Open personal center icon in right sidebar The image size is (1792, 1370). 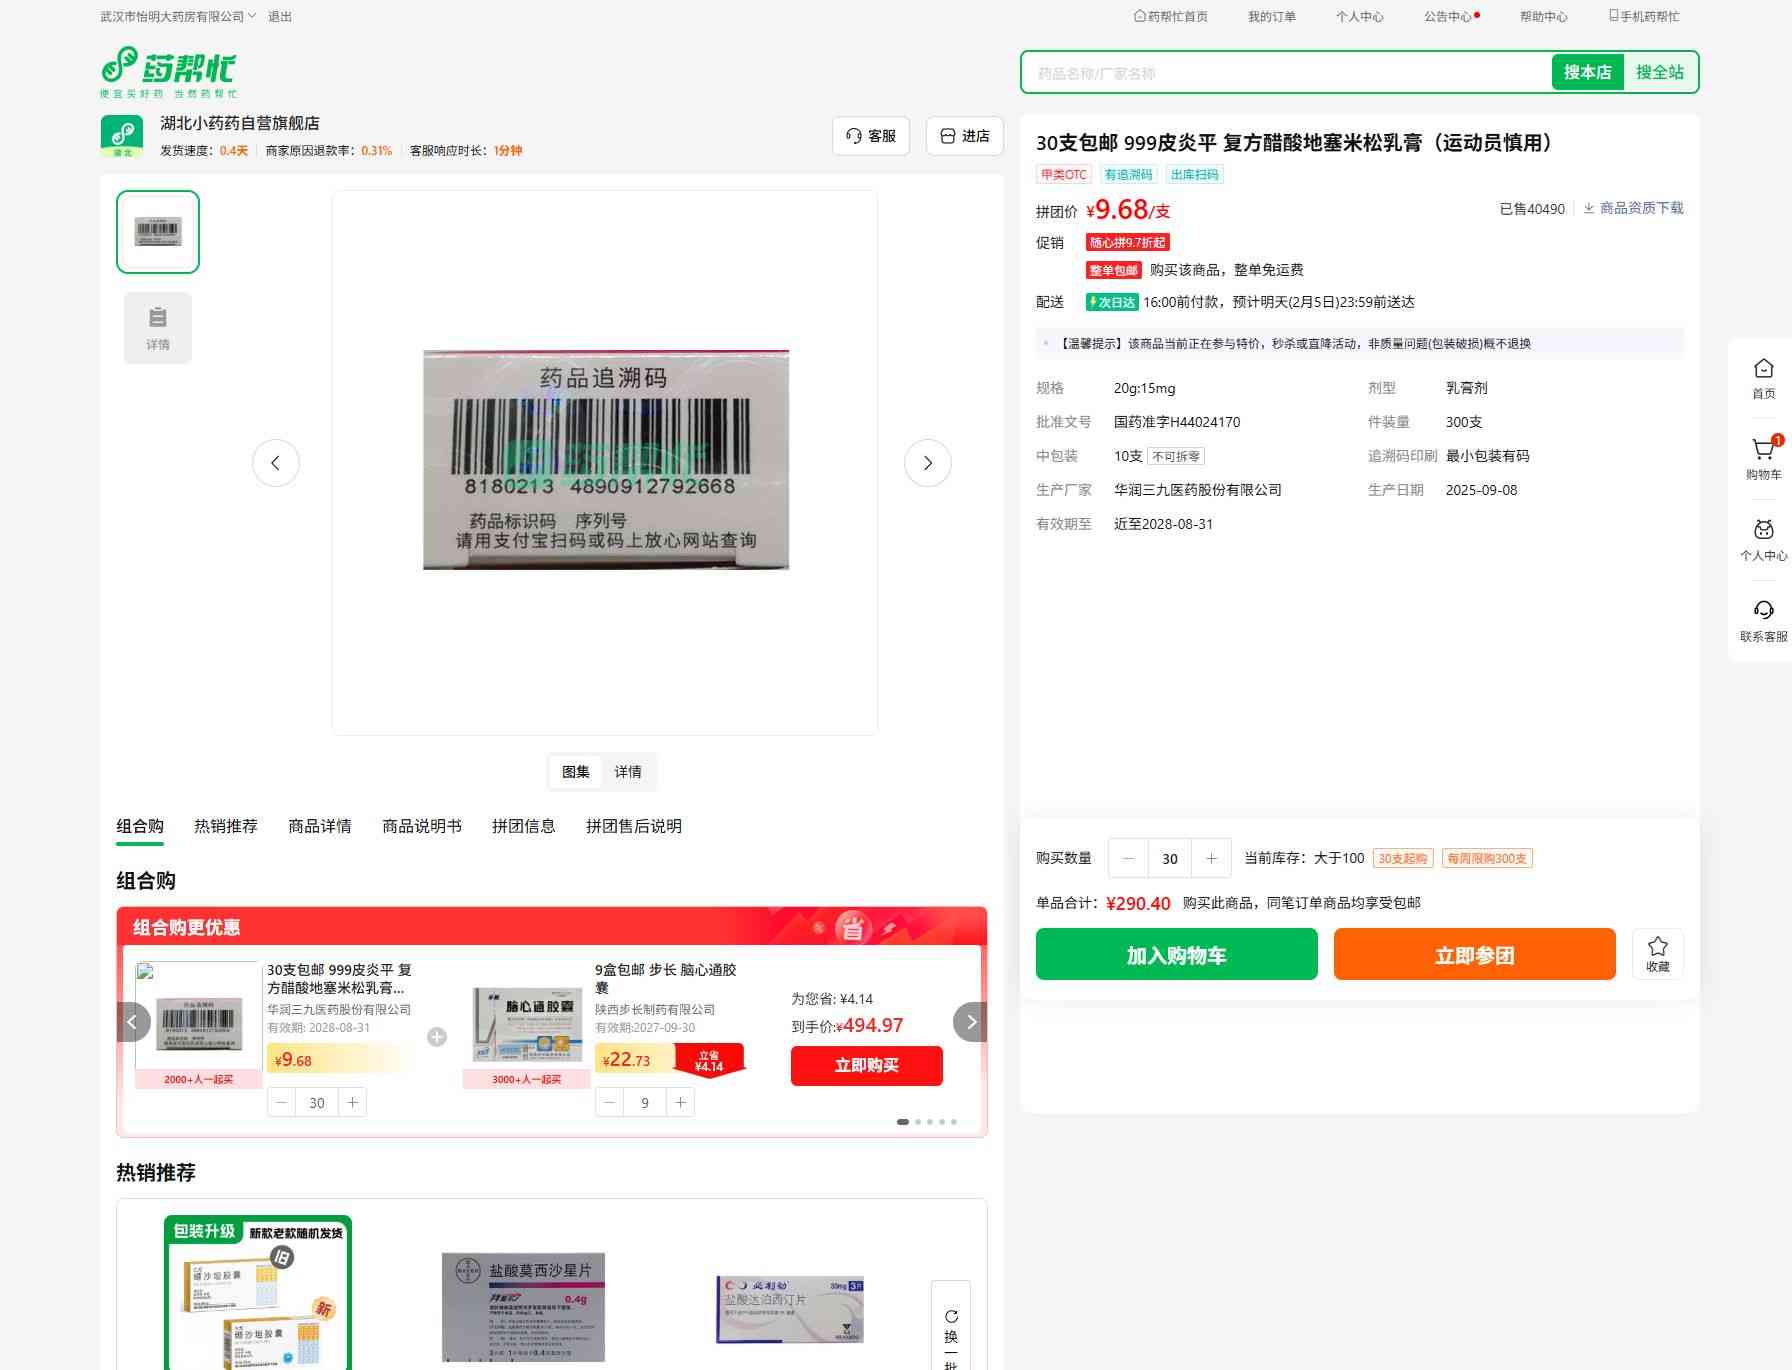pyautogui.click(x=1763, y=531)
